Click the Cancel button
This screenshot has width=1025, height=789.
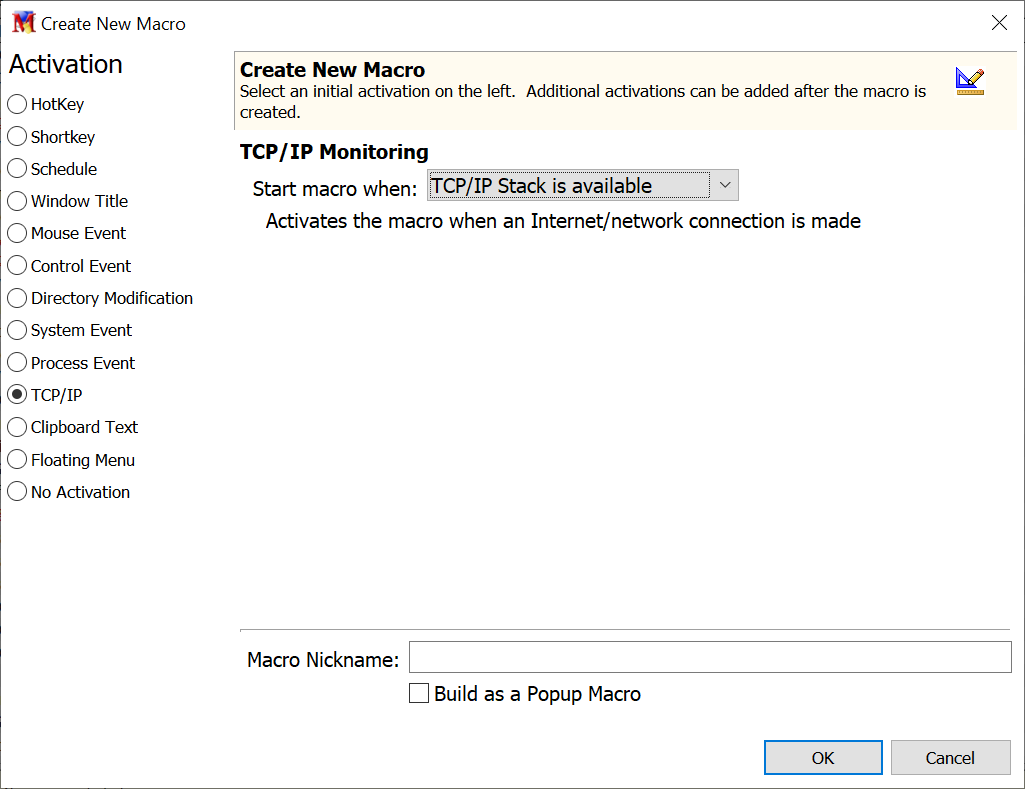tap(949, 758)
